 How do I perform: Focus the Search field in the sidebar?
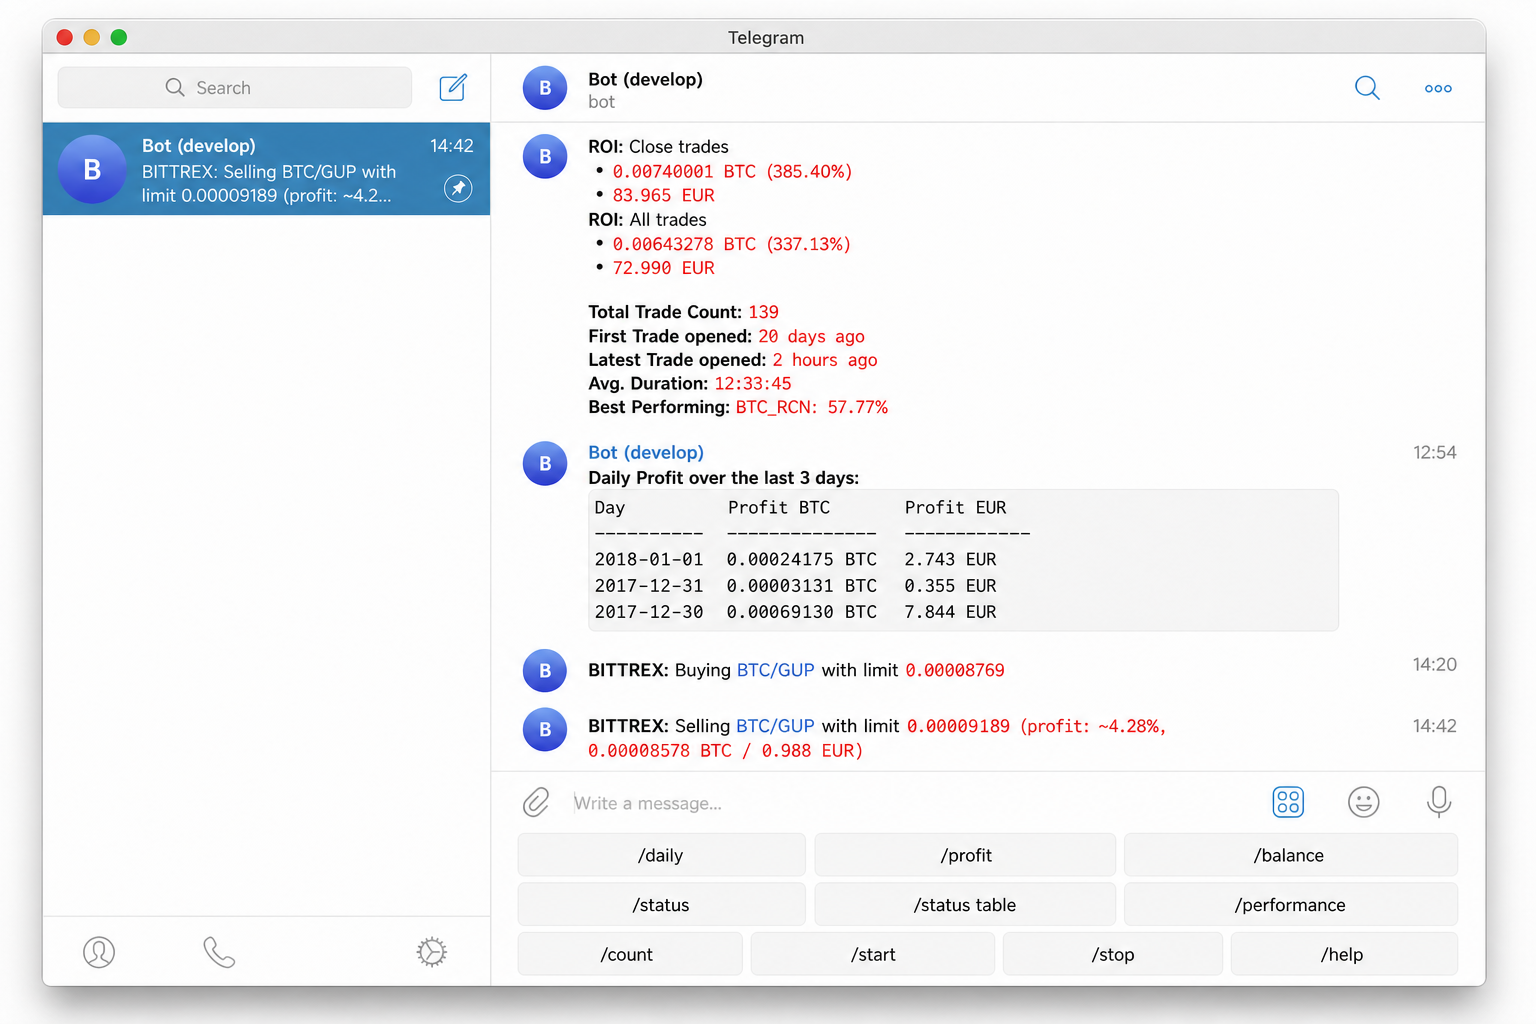(235, 88)
